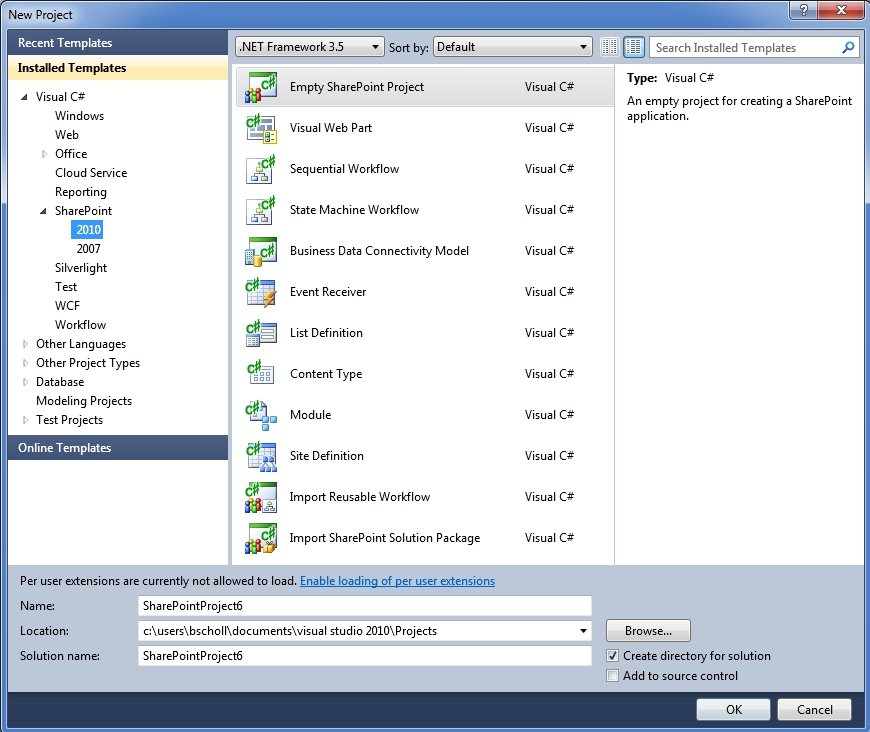Screen dimensions: 870x732
Task: Collapse the SharePoint tree node
Action: [x=43, y=211]
